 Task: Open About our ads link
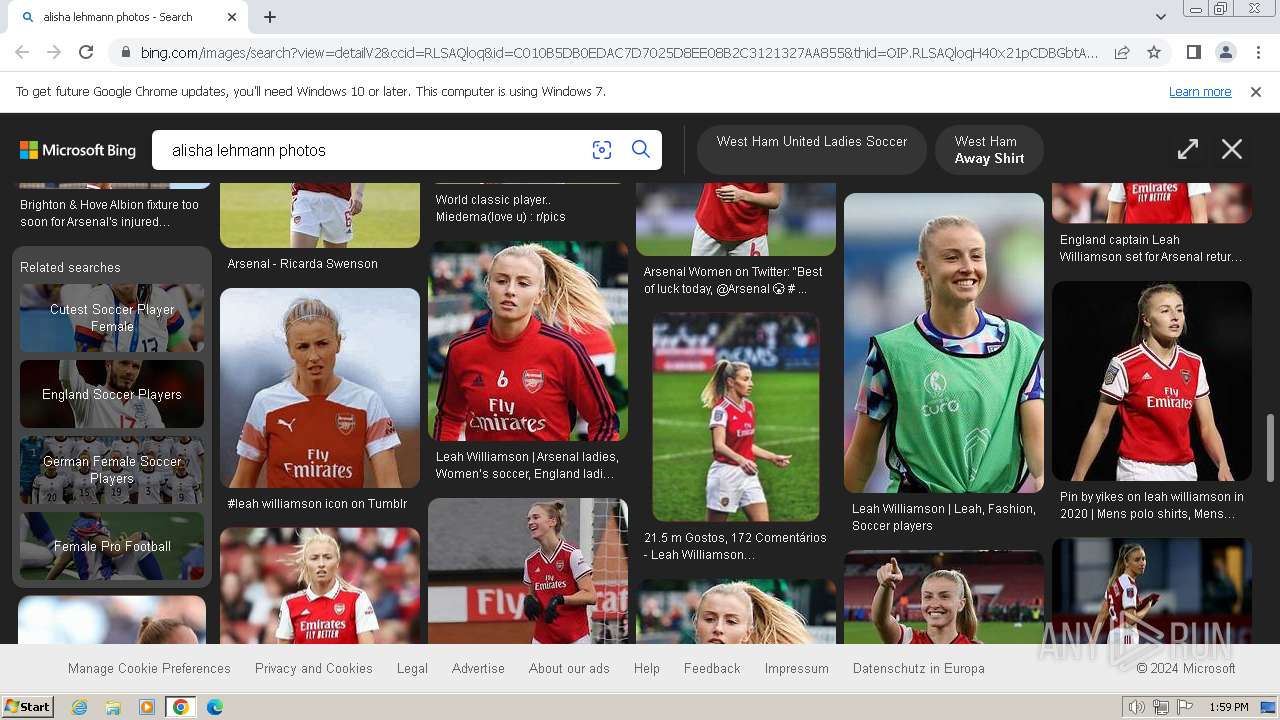pyautogui.click(x=569, y=668)
